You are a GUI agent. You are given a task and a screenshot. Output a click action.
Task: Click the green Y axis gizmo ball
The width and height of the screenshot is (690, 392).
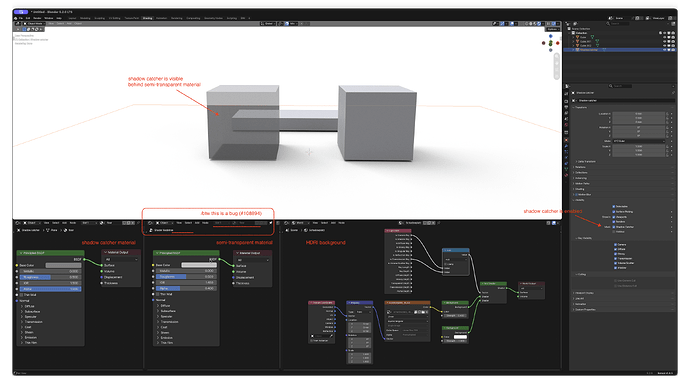pyautogui.click(x=551, y=43)
